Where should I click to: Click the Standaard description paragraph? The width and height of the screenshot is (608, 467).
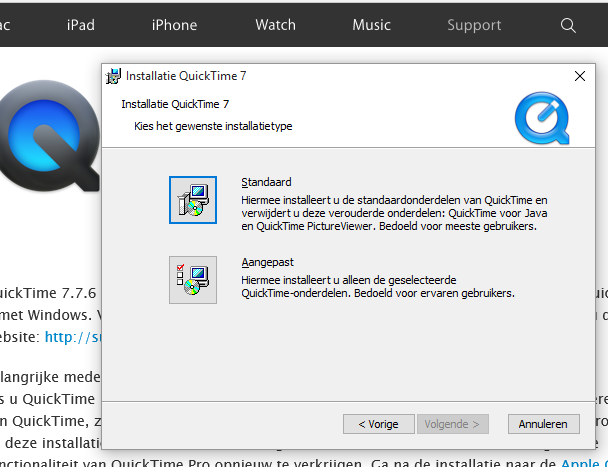tap(394, 213)
